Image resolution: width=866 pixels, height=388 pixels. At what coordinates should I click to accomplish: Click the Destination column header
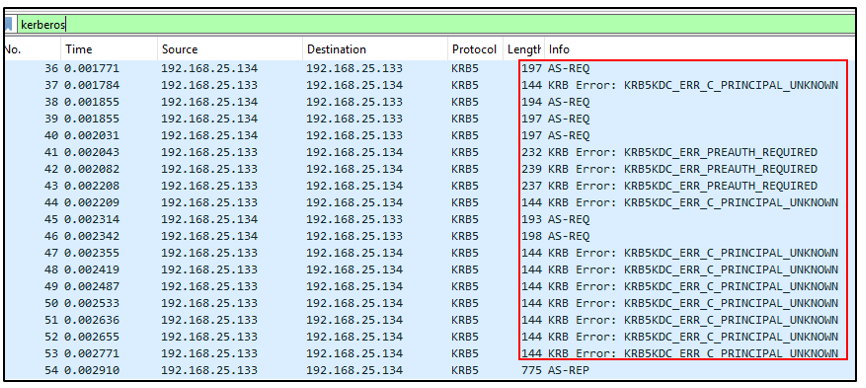pos(375,49)
